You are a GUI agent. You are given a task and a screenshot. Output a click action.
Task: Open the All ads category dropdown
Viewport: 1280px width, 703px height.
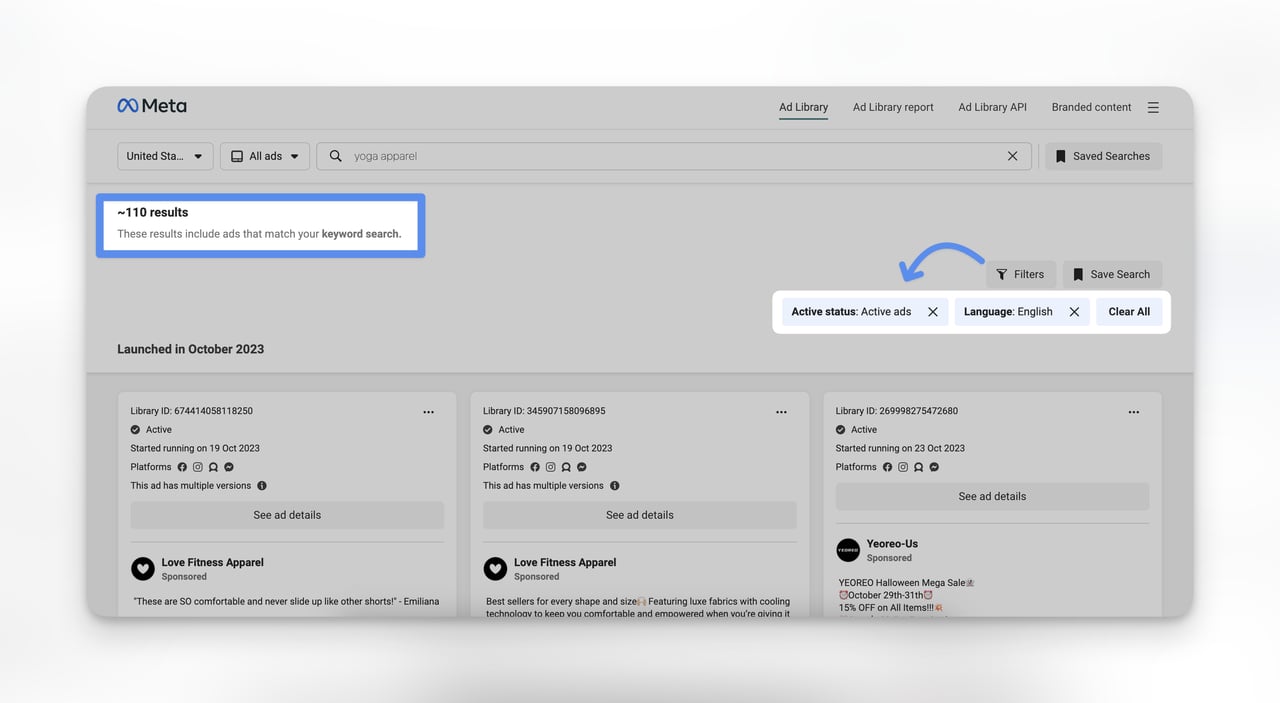click(x=265, y=156)
